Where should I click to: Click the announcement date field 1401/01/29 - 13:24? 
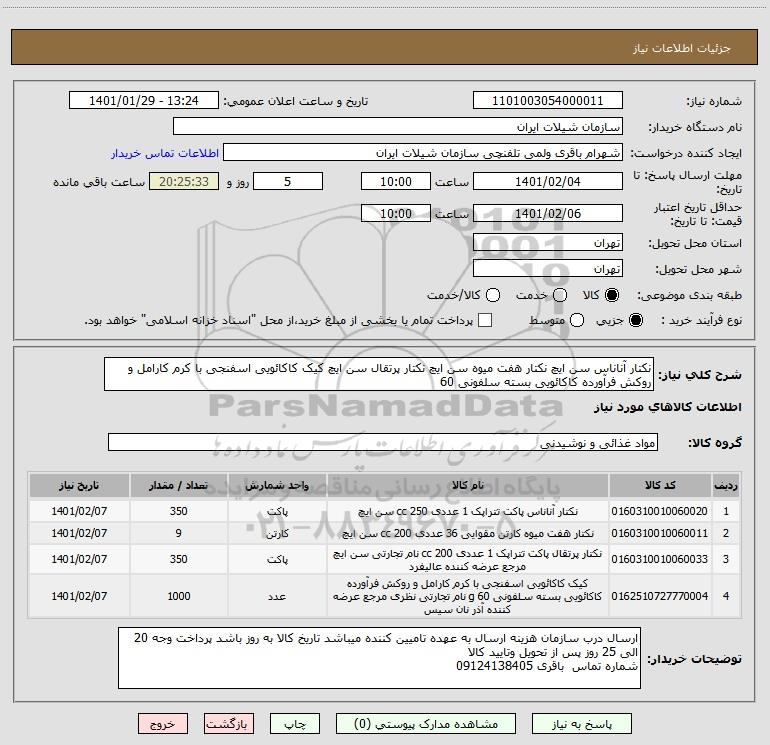[144, 101]
